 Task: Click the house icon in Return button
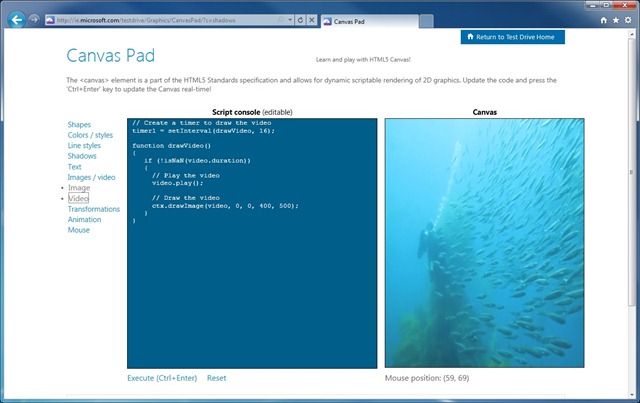pos(470,37)
